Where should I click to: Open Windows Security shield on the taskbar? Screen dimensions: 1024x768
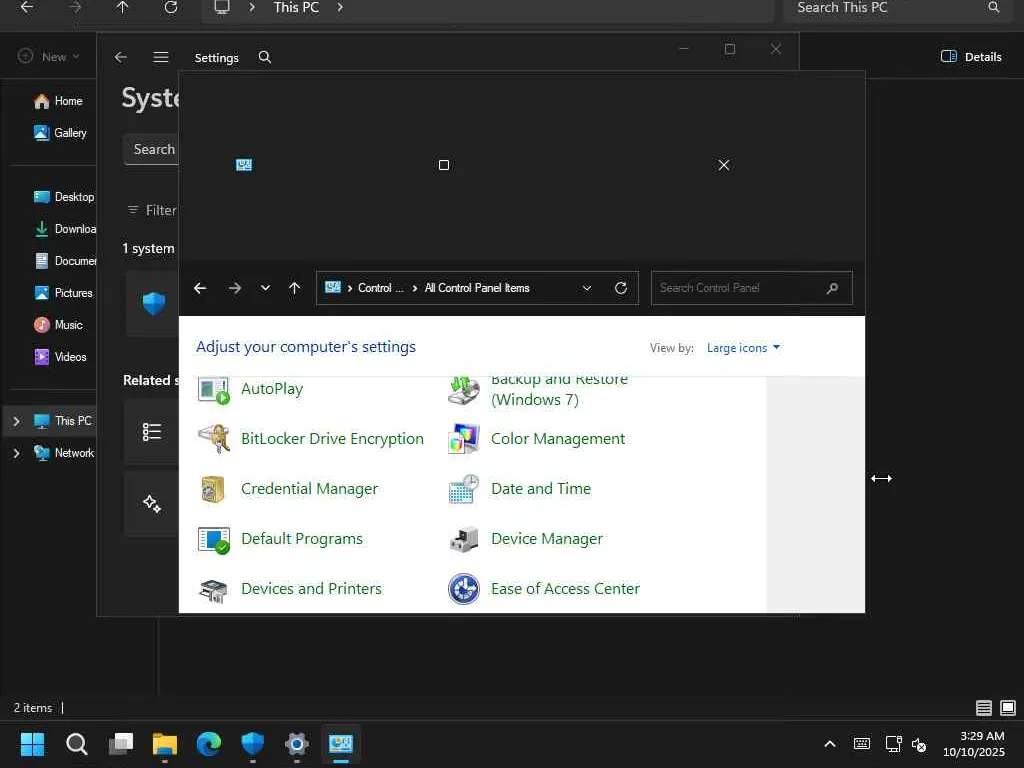[x=253, y=744]
